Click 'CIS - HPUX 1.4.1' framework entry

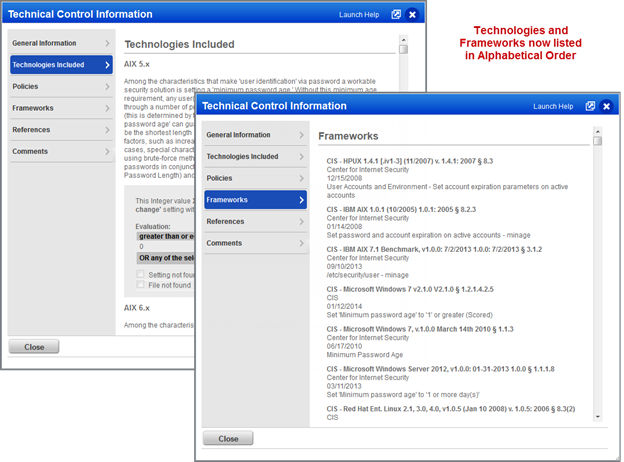pyautogui.click(x=410, y=161)
